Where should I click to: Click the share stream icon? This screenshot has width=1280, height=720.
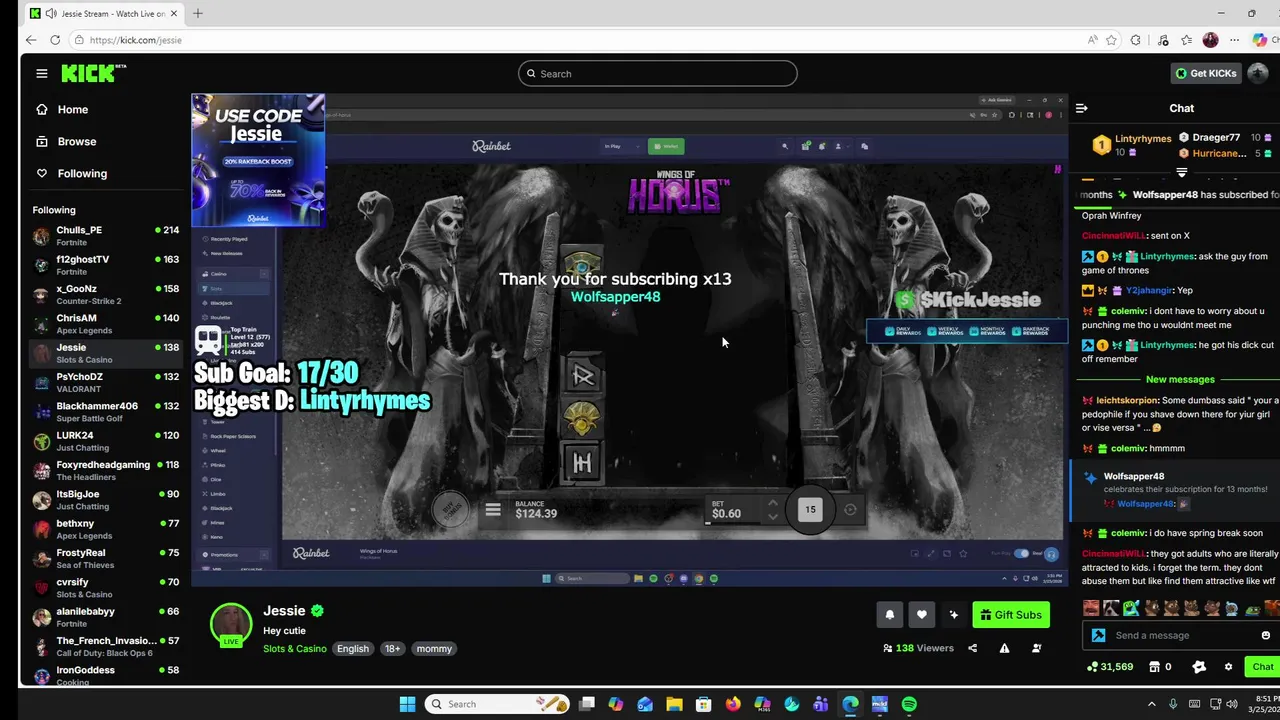(972, 648)
